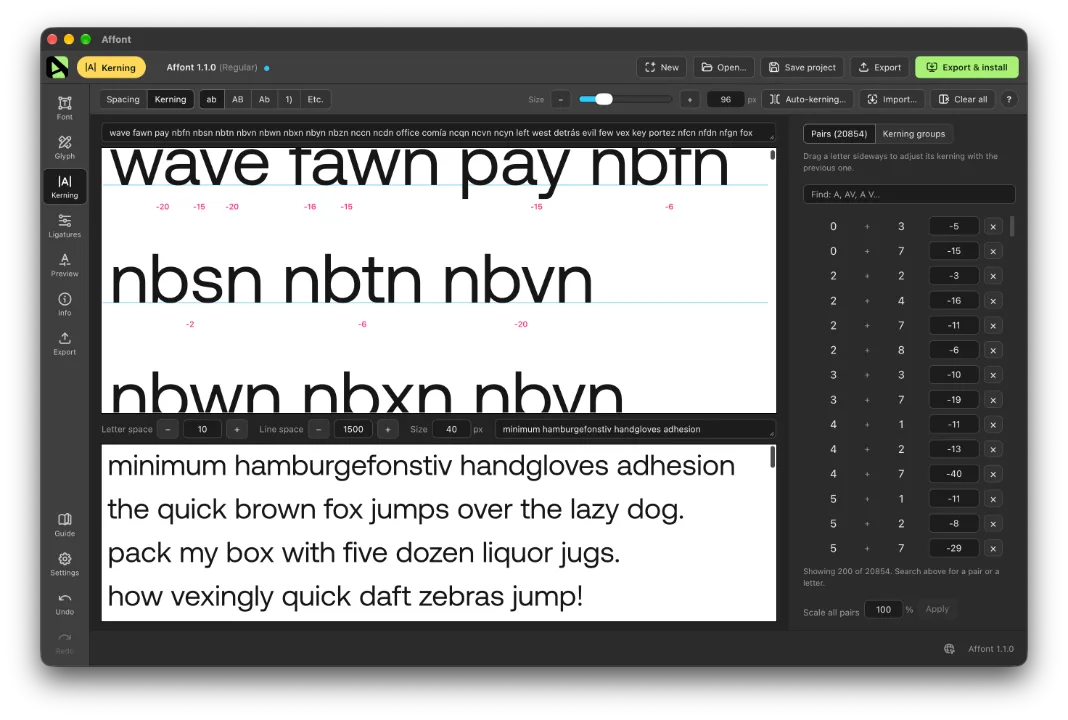Click the Export & install button
Viewport: 1068px width, 720px height.
pos(967,67)
